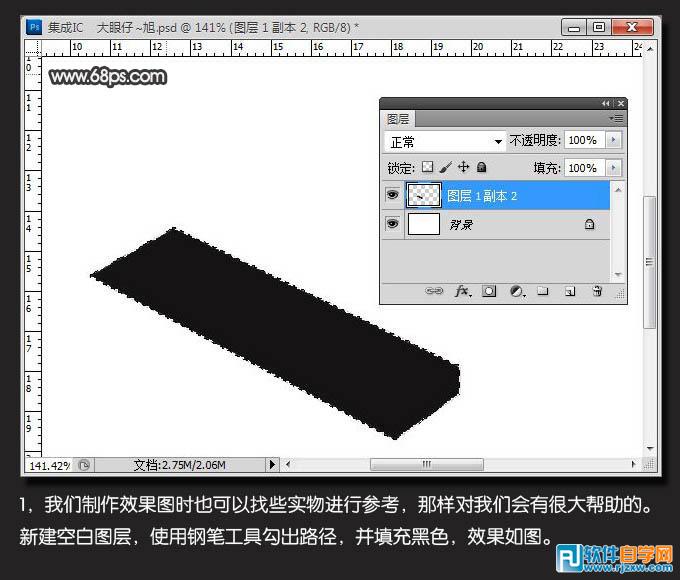
Task: Hide the 图层 1 副本 2 layer
Action: tap(392, 195)
